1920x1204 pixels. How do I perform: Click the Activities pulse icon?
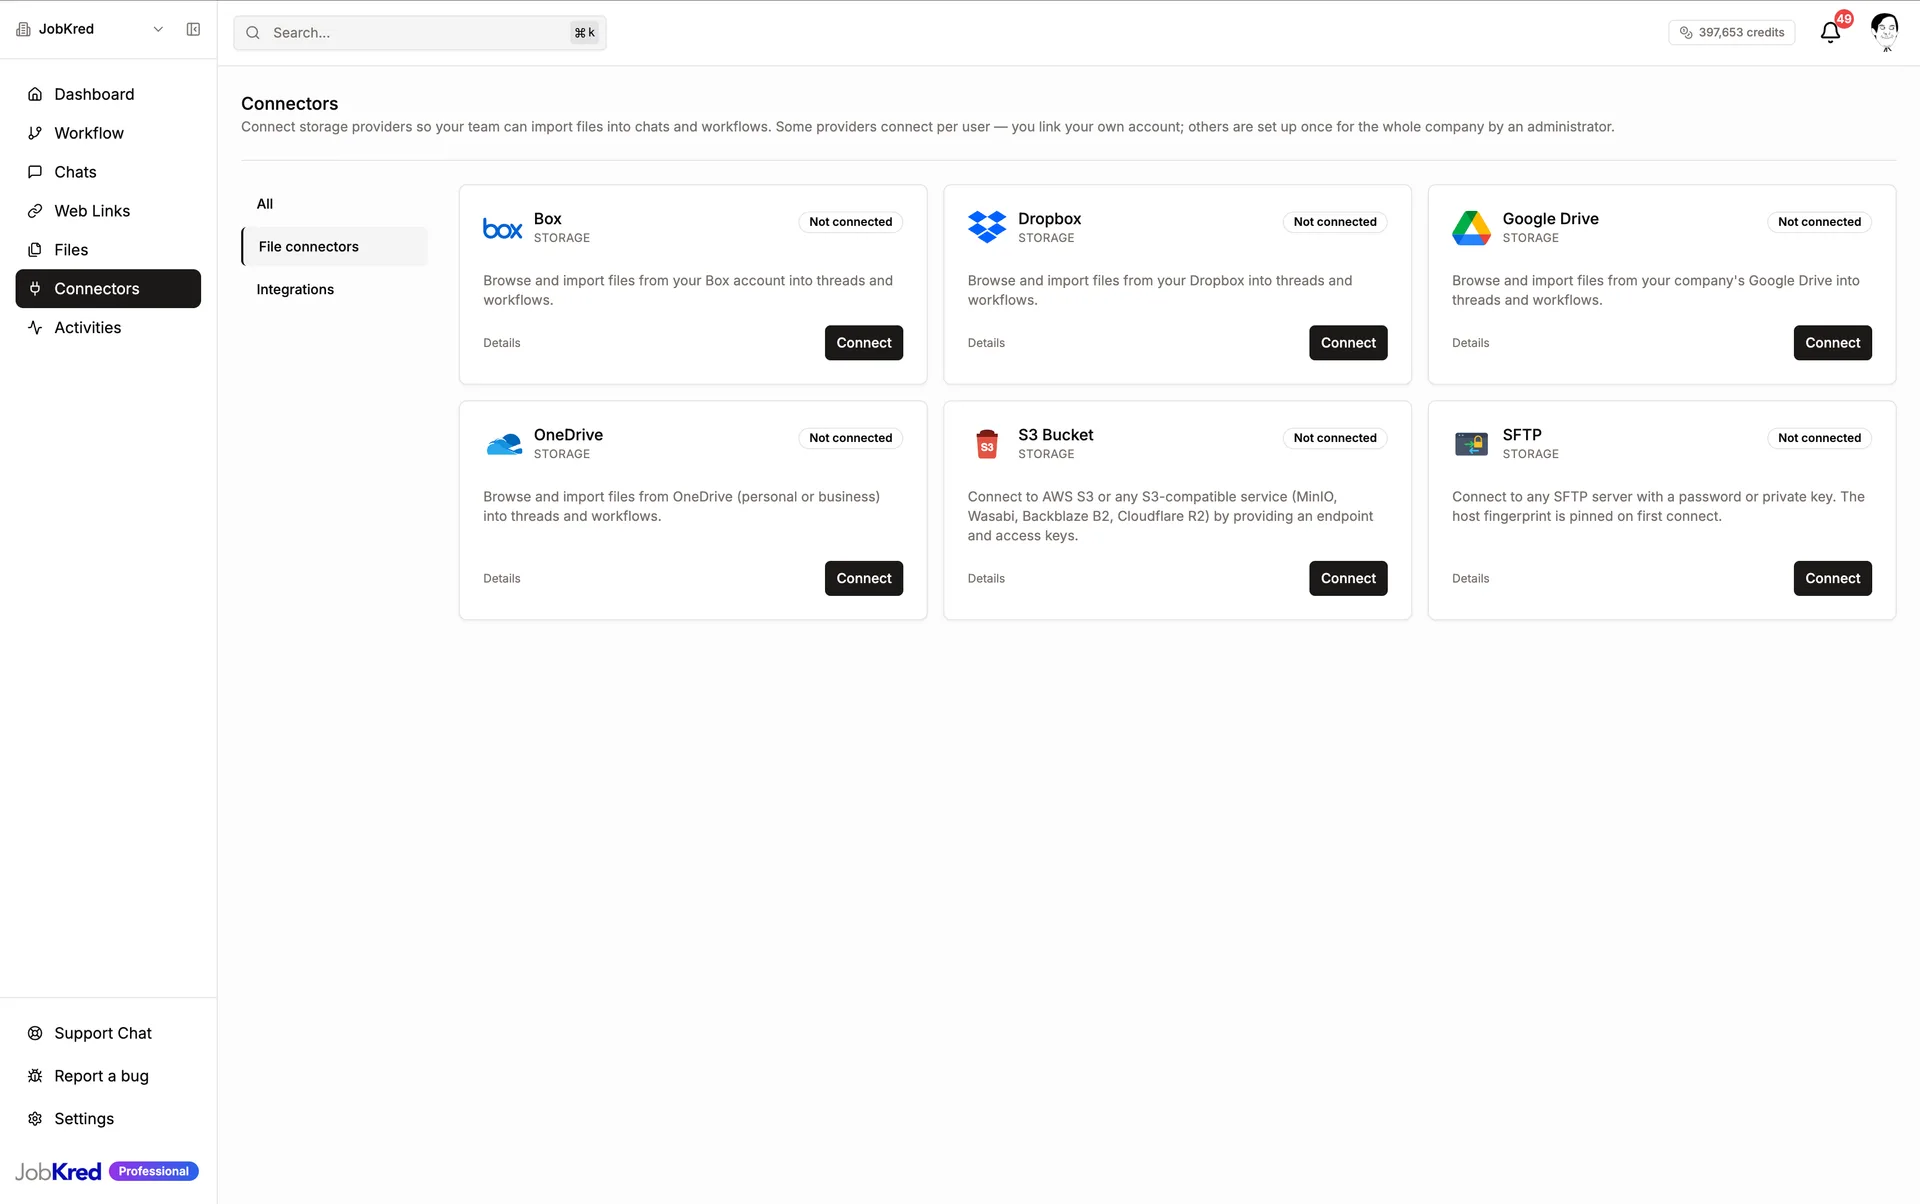(35, 328)
